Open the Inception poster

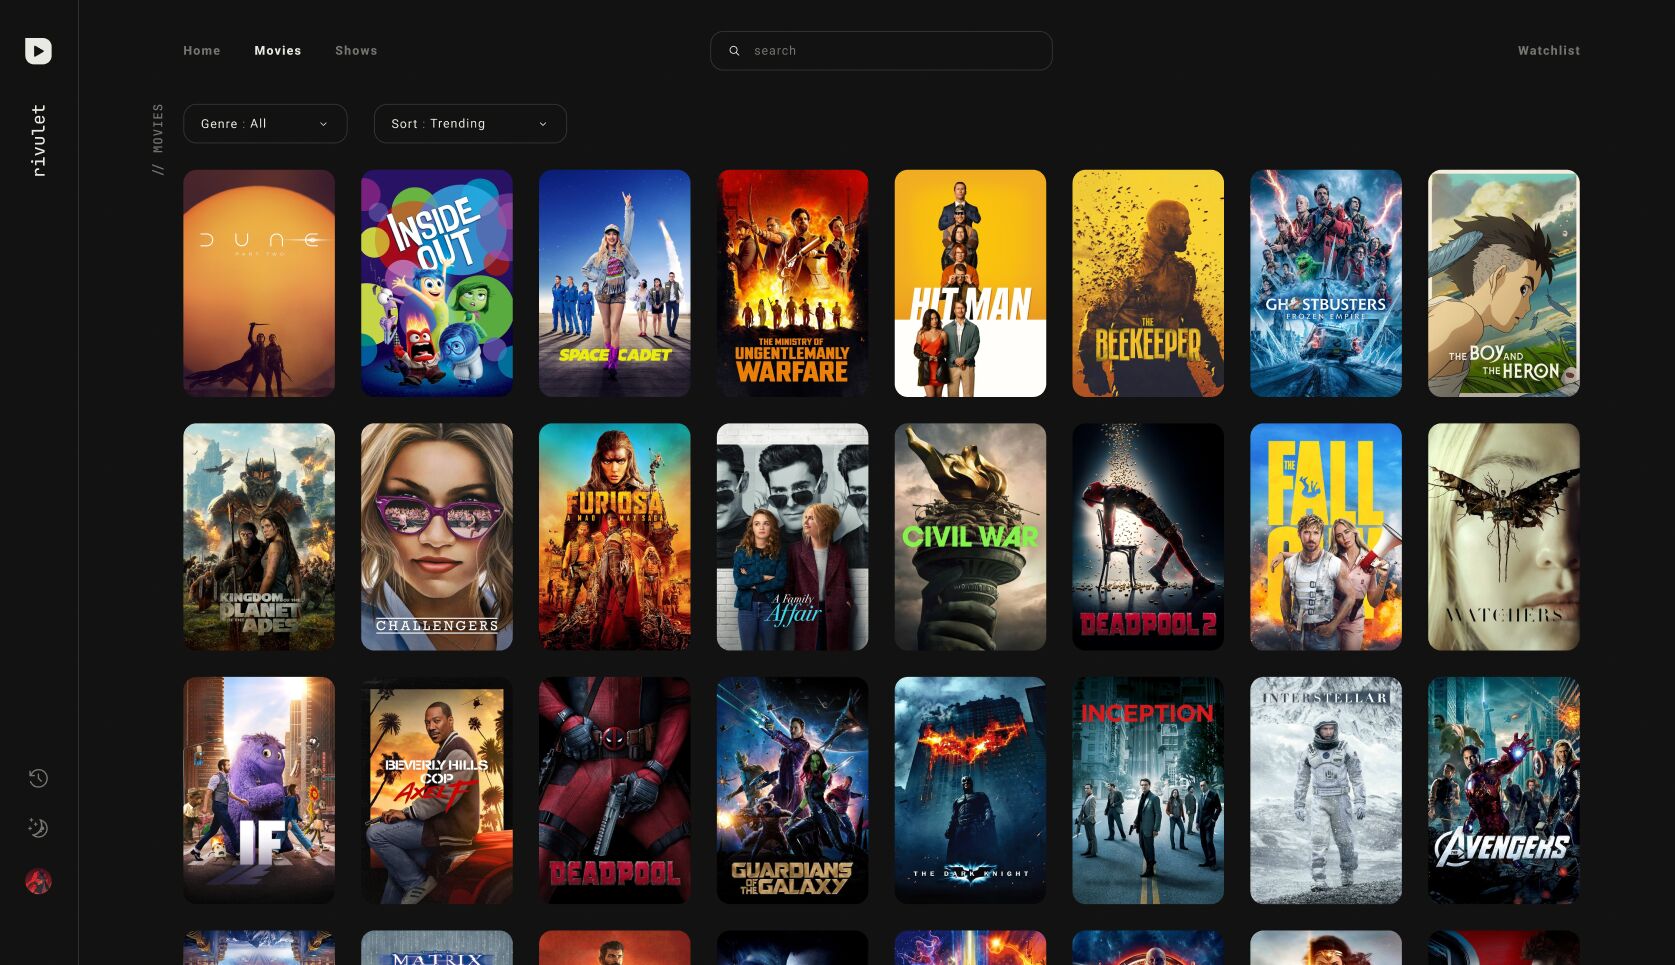click(x=1148, y=791)
